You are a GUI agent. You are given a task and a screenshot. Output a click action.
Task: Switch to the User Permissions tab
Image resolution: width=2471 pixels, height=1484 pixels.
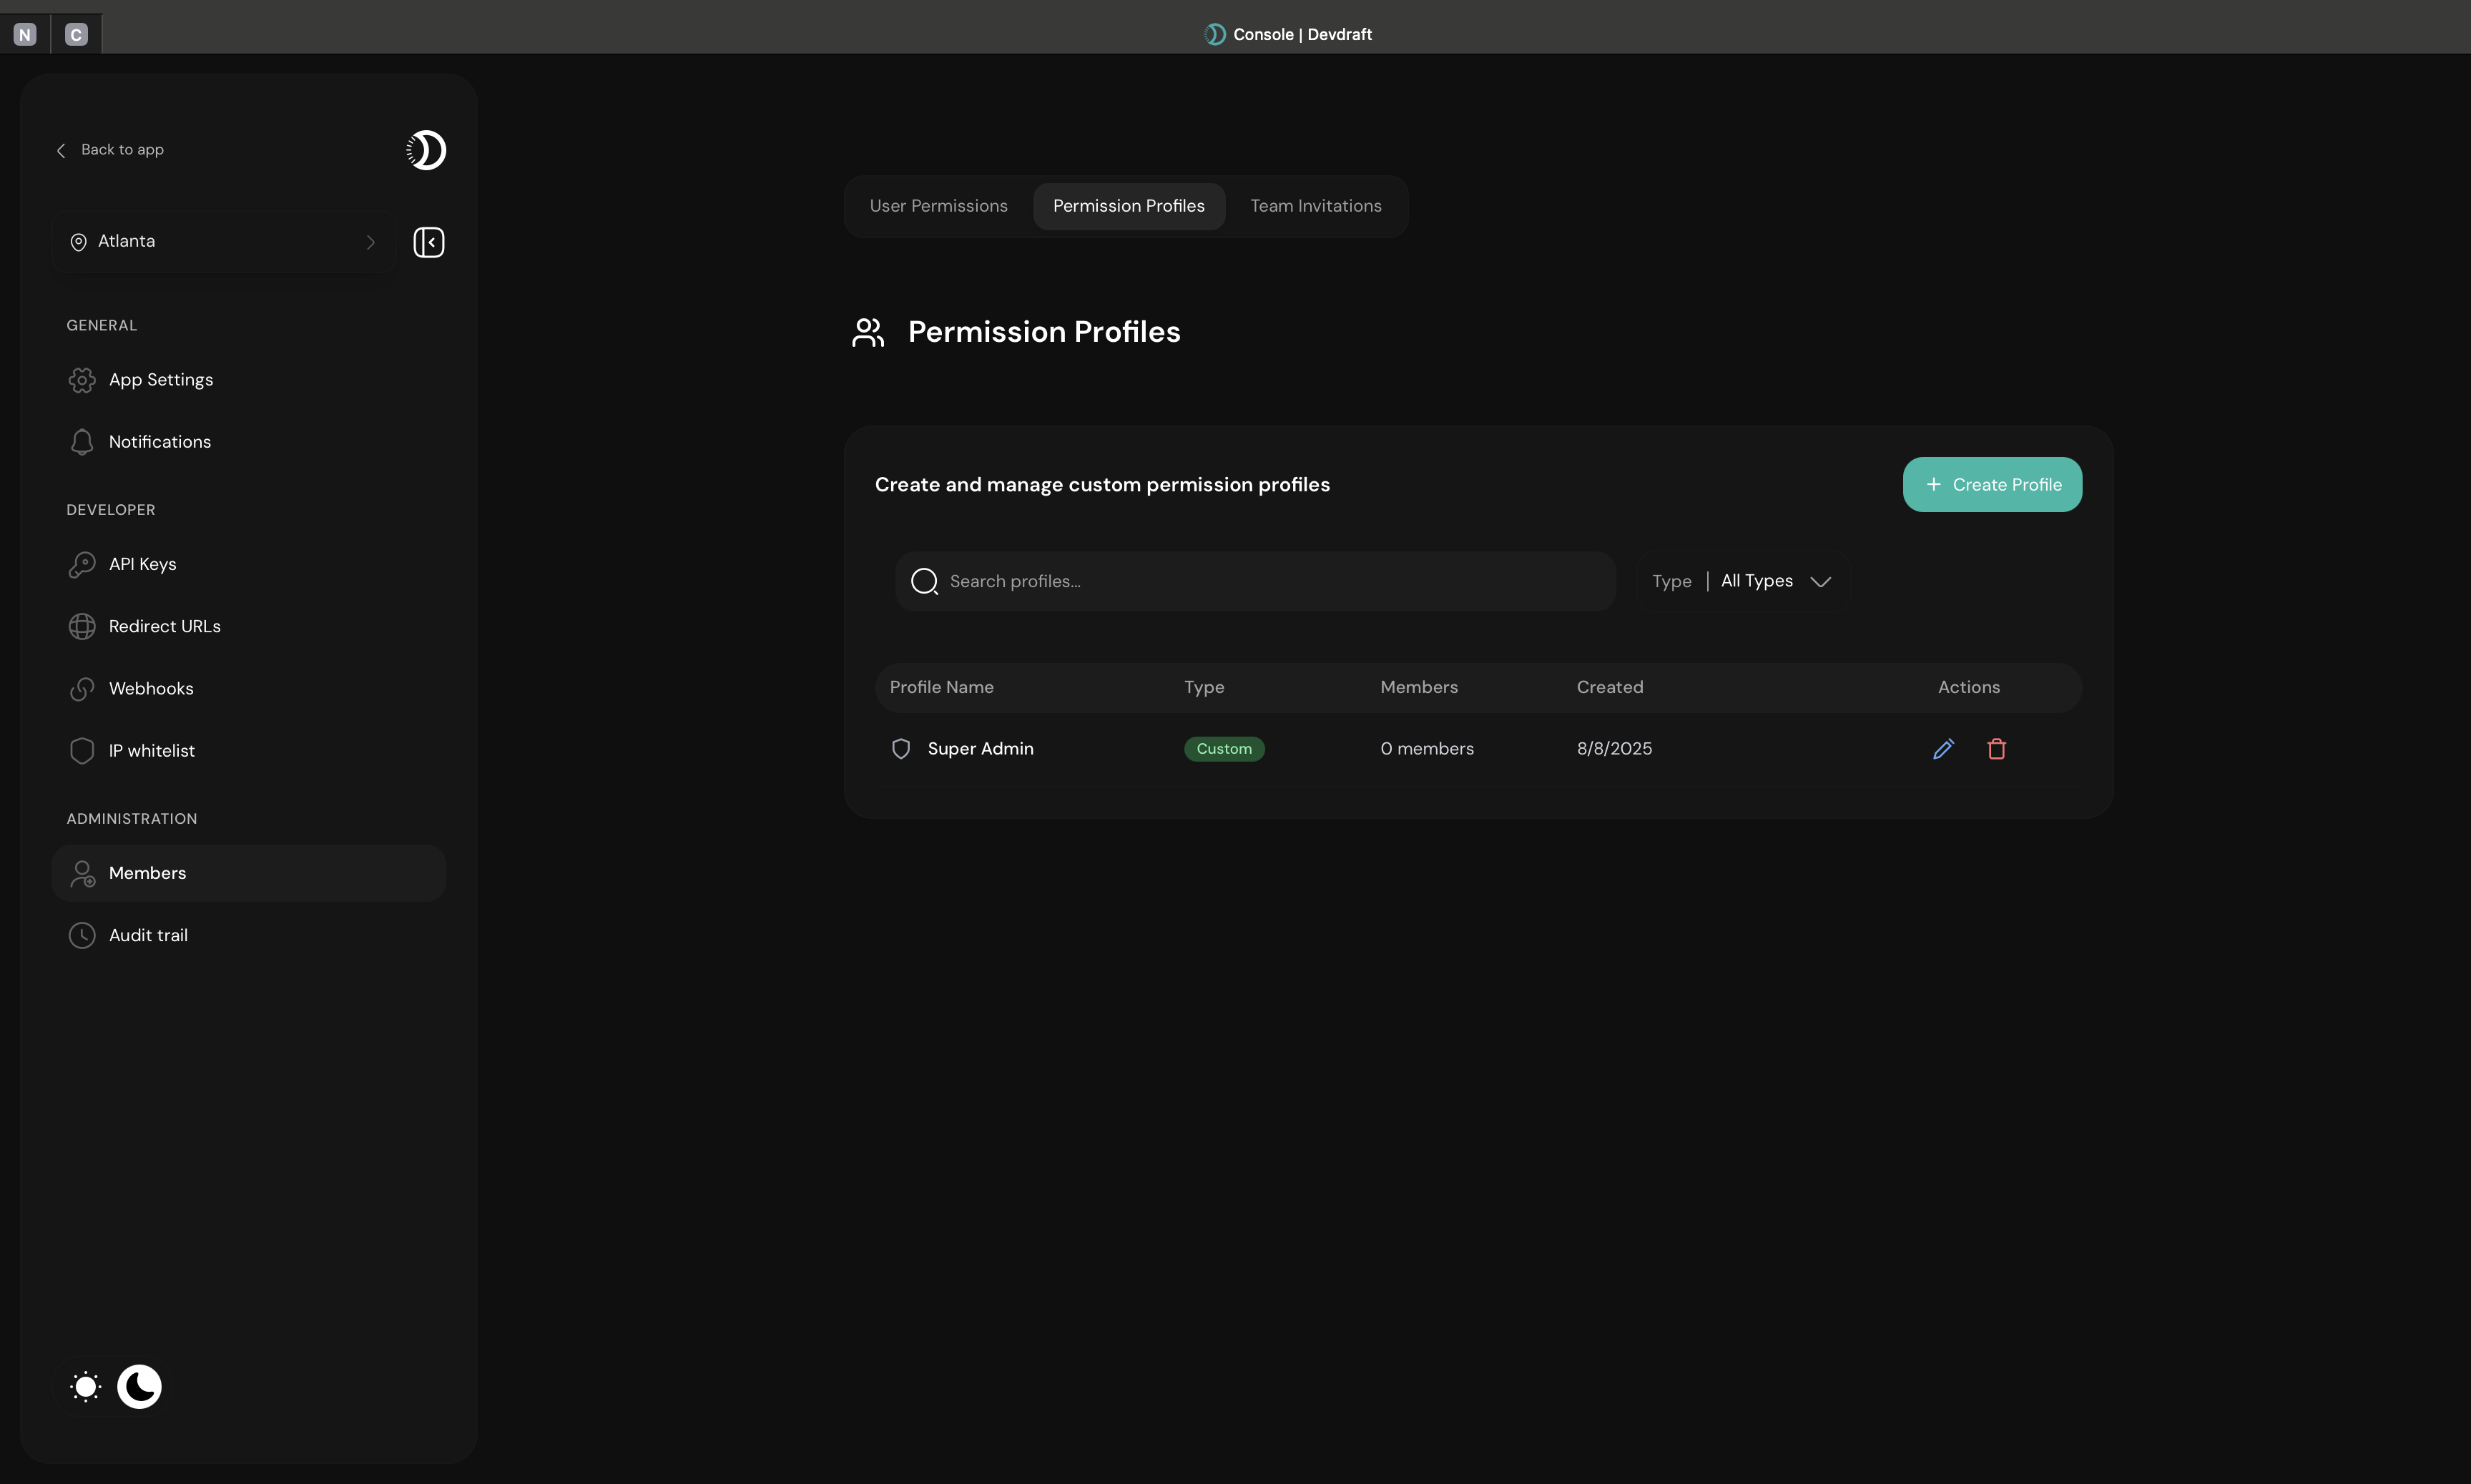(x=937, y=205)
